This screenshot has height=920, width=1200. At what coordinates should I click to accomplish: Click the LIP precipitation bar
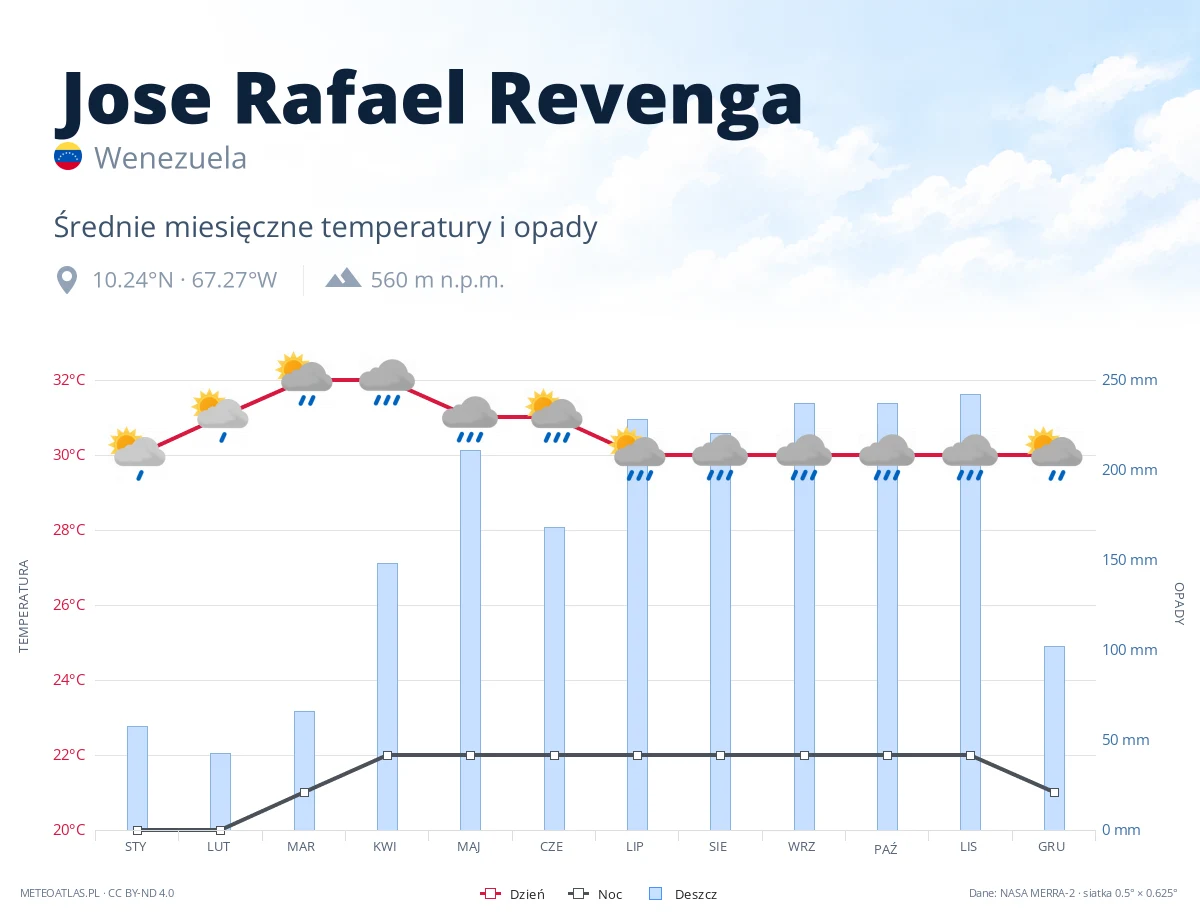click(x=637, y=624)
